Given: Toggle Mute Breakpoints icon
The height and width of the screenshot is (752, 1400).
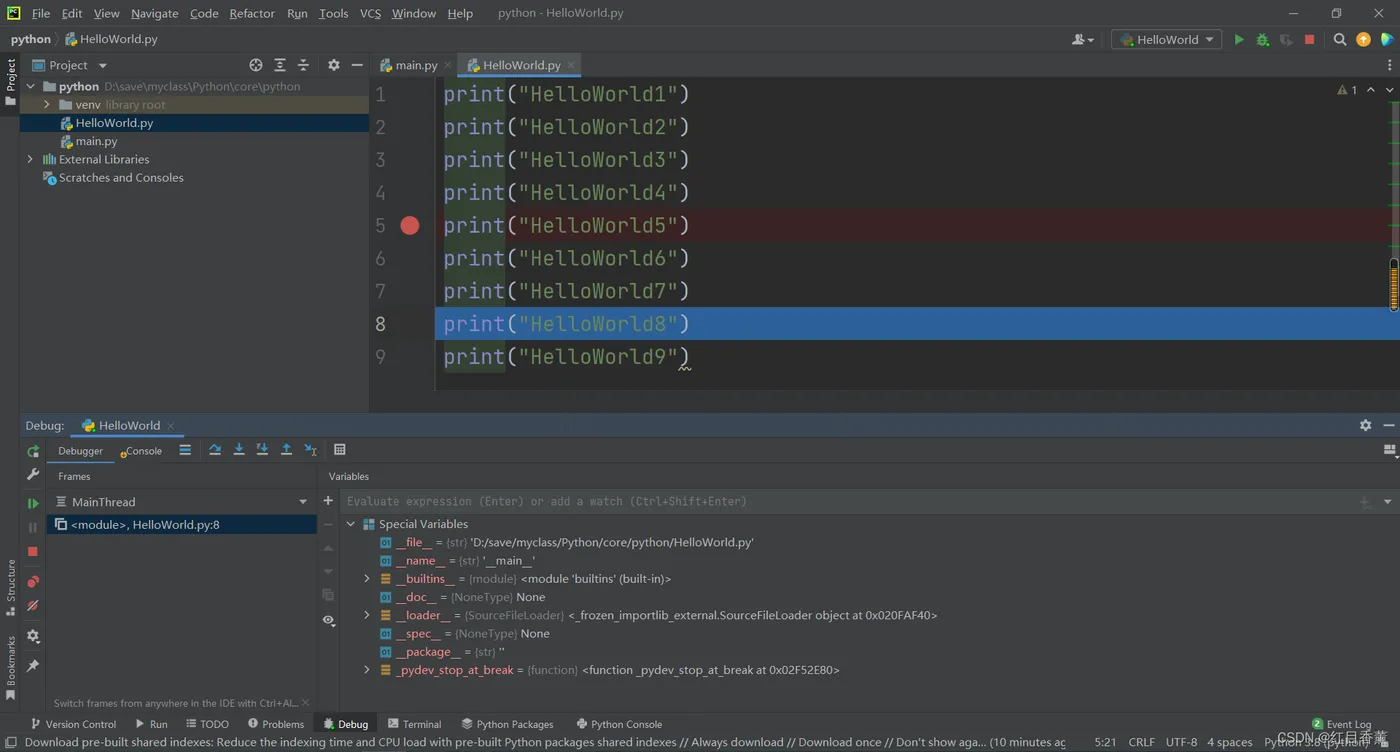Looking at the screenshot, I should (33, 605).
